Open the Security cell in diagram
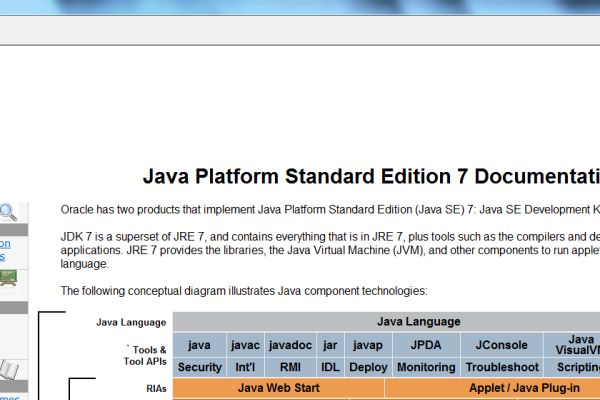The image size is (600, 400). click(199, 367)
